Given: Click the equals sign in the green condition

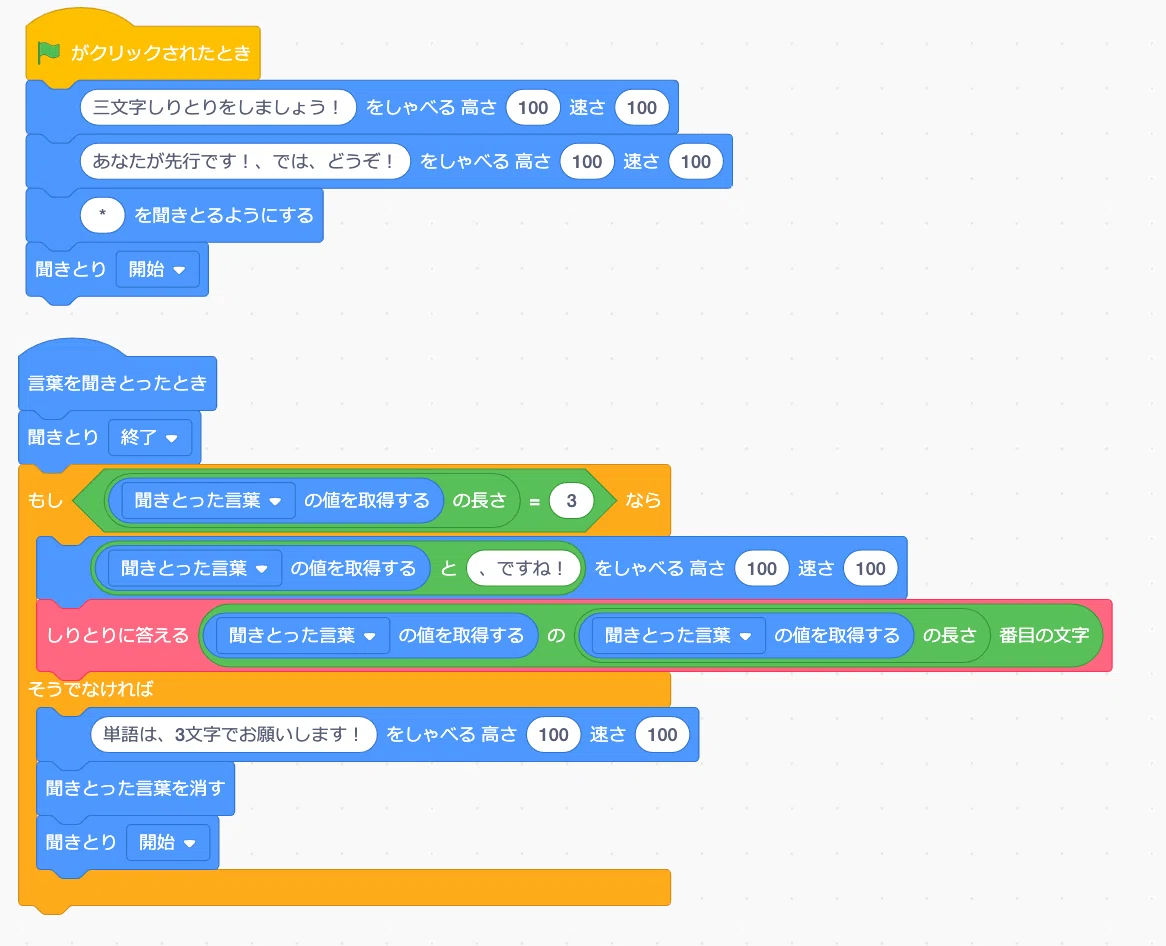Looking at the screenshot, I should pos(534,501).
